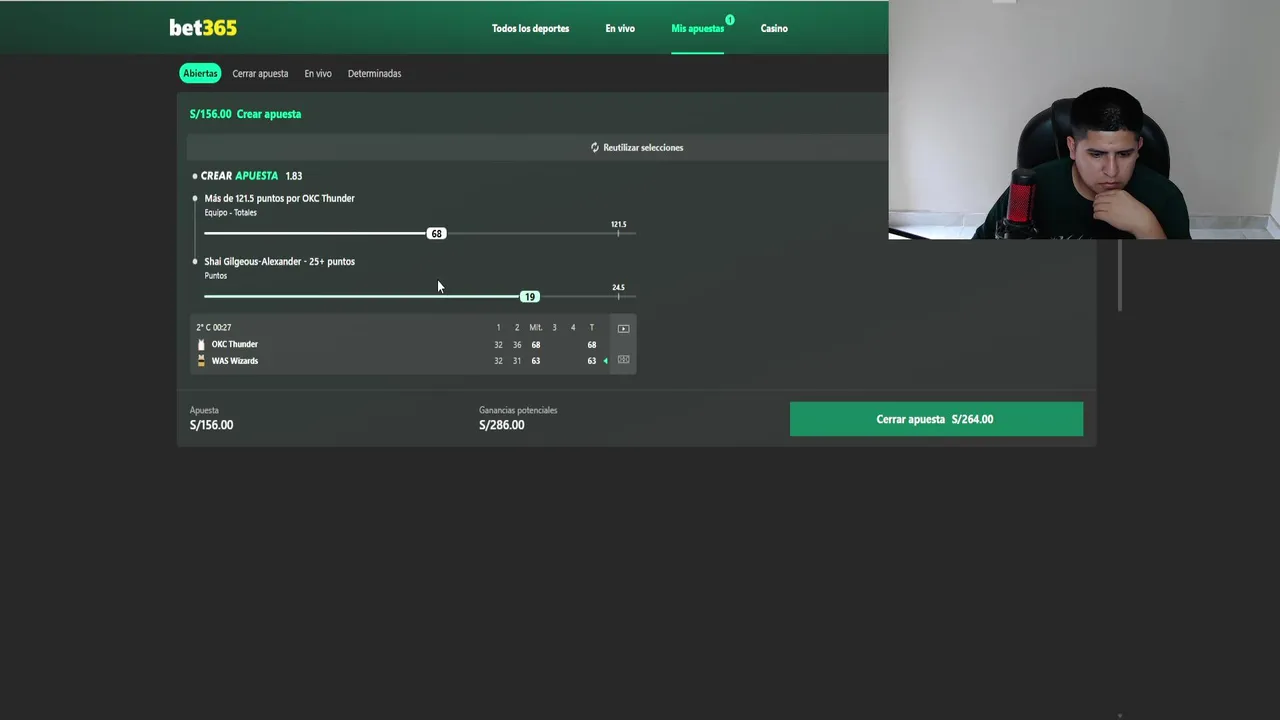Viewport: 1280px width, 720px height.
Task: Select the Abiertas tab
Action: click(x=200, y=73)
